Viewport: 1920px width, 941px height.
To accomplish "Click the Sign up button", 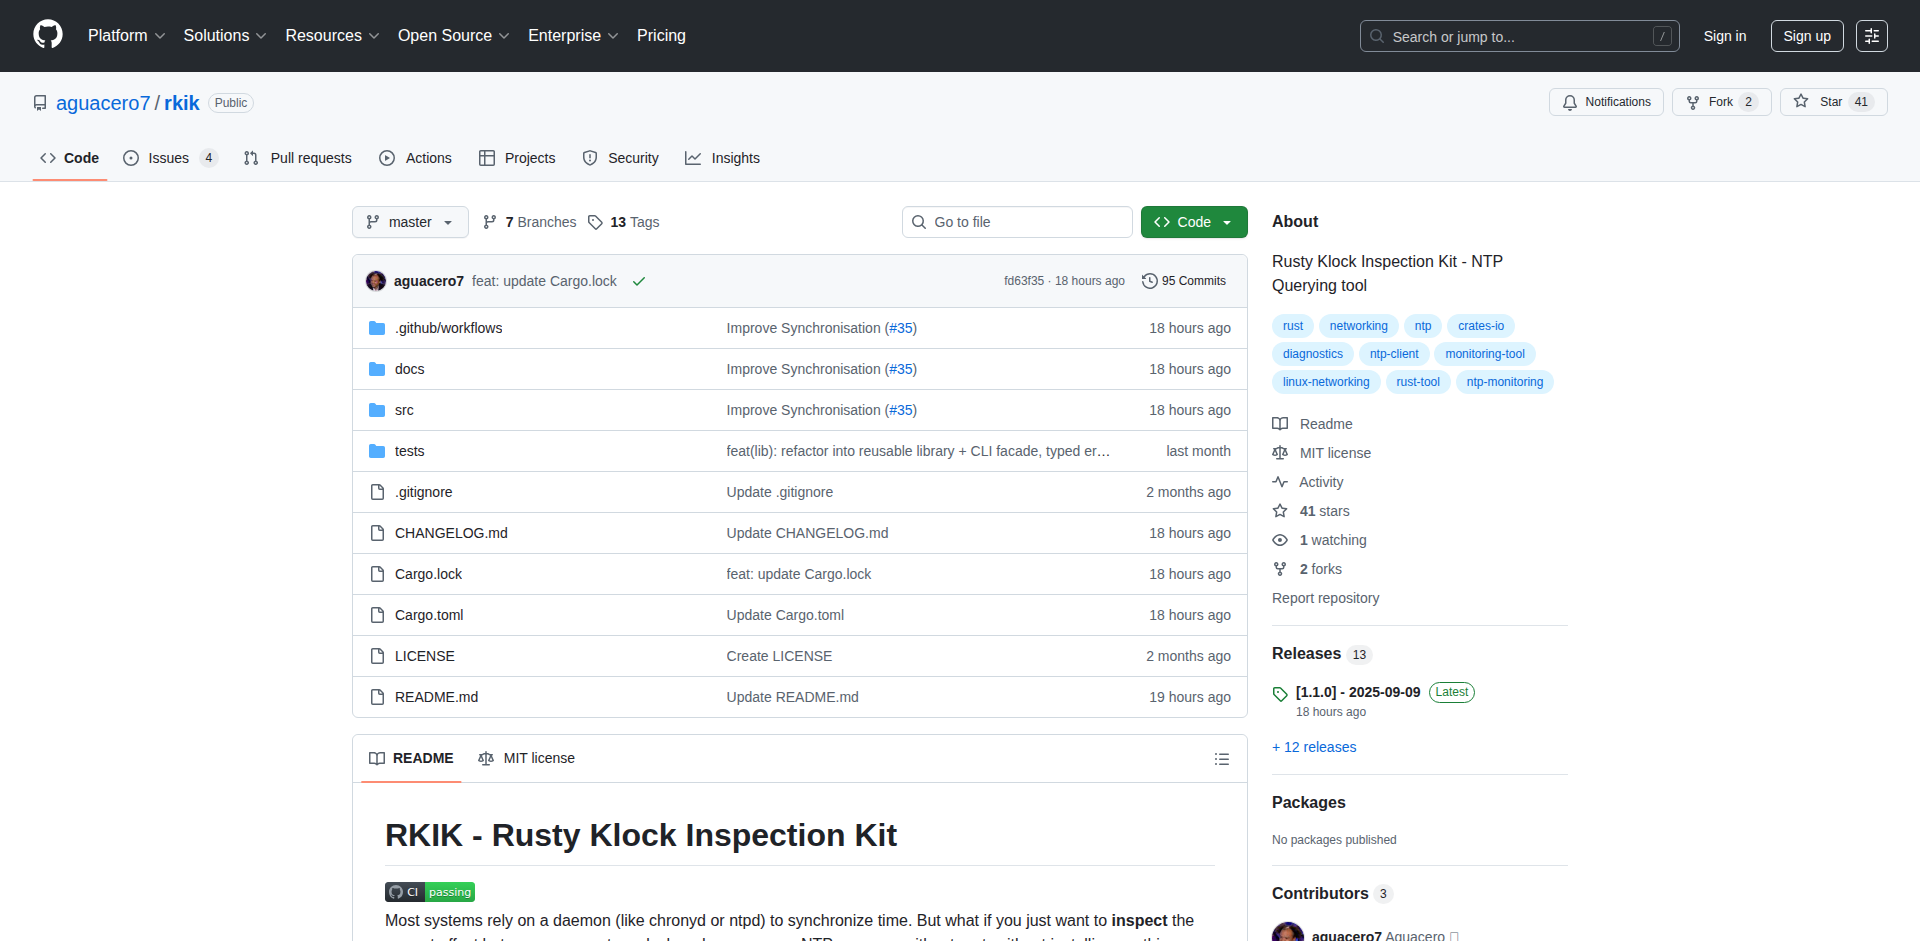I will point(1807,36).
